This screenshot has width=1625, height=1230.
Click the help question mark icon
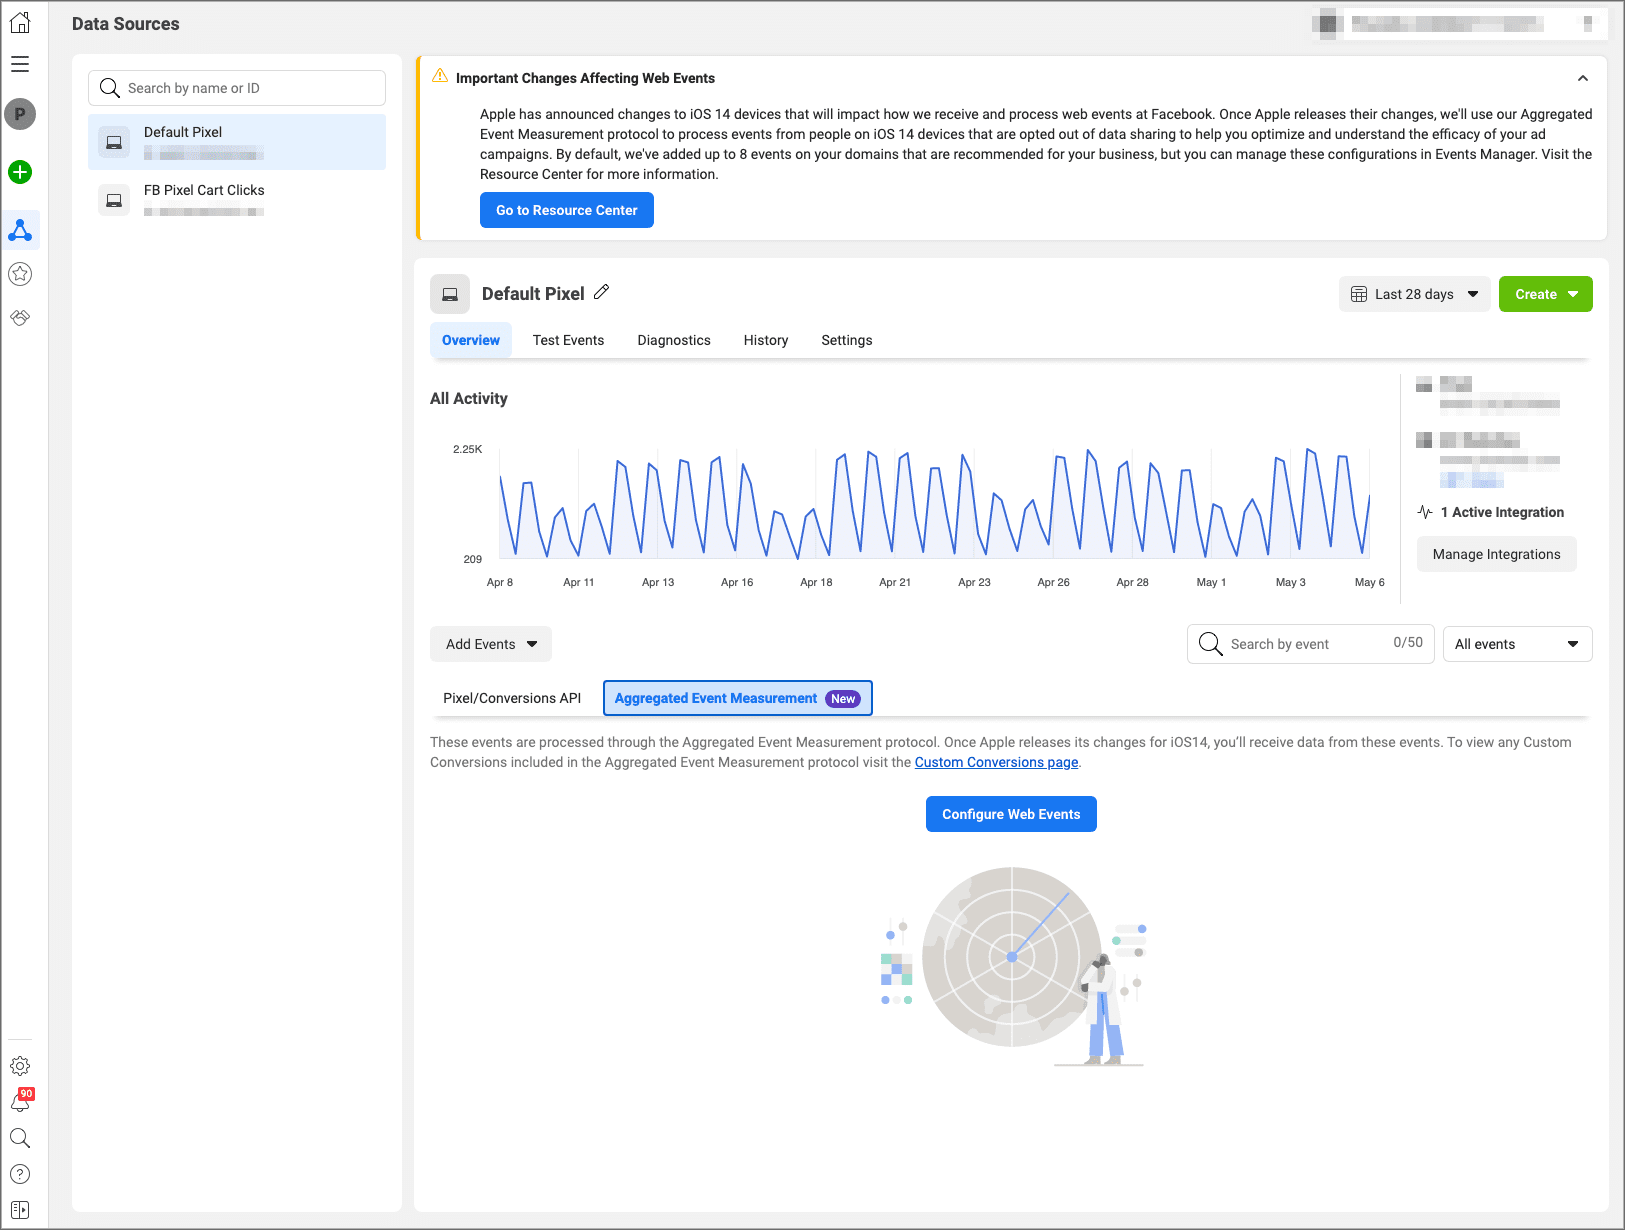[20, 1174]
